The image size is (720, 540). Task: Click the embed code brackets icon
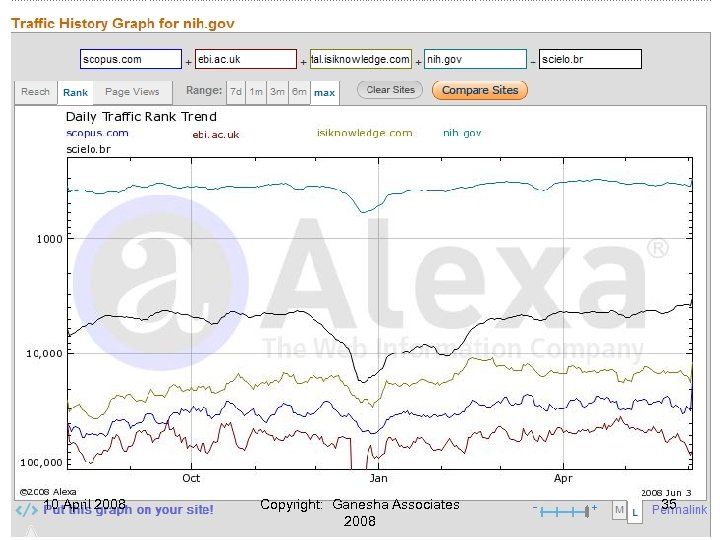27,510
